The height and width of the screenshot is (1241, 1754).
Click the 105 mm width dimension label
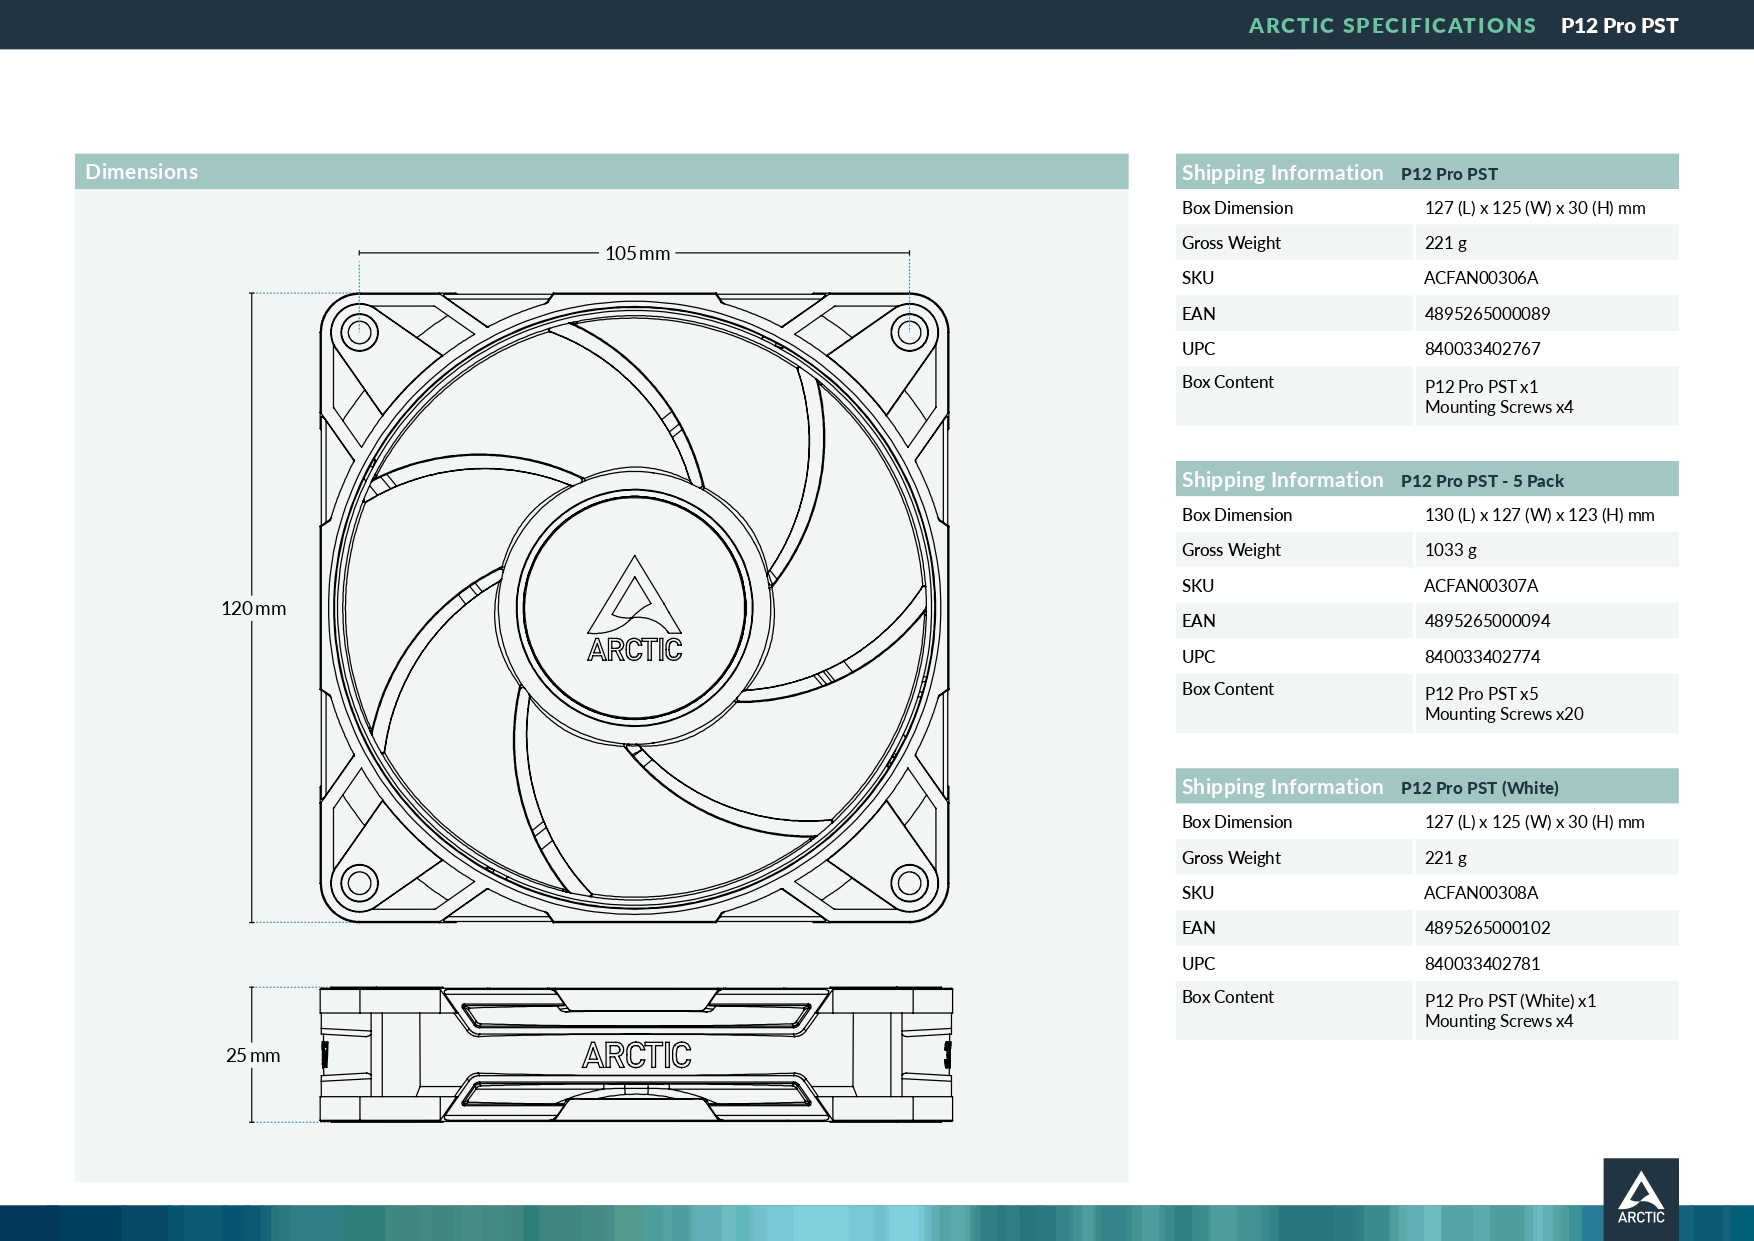pos(637,253)
